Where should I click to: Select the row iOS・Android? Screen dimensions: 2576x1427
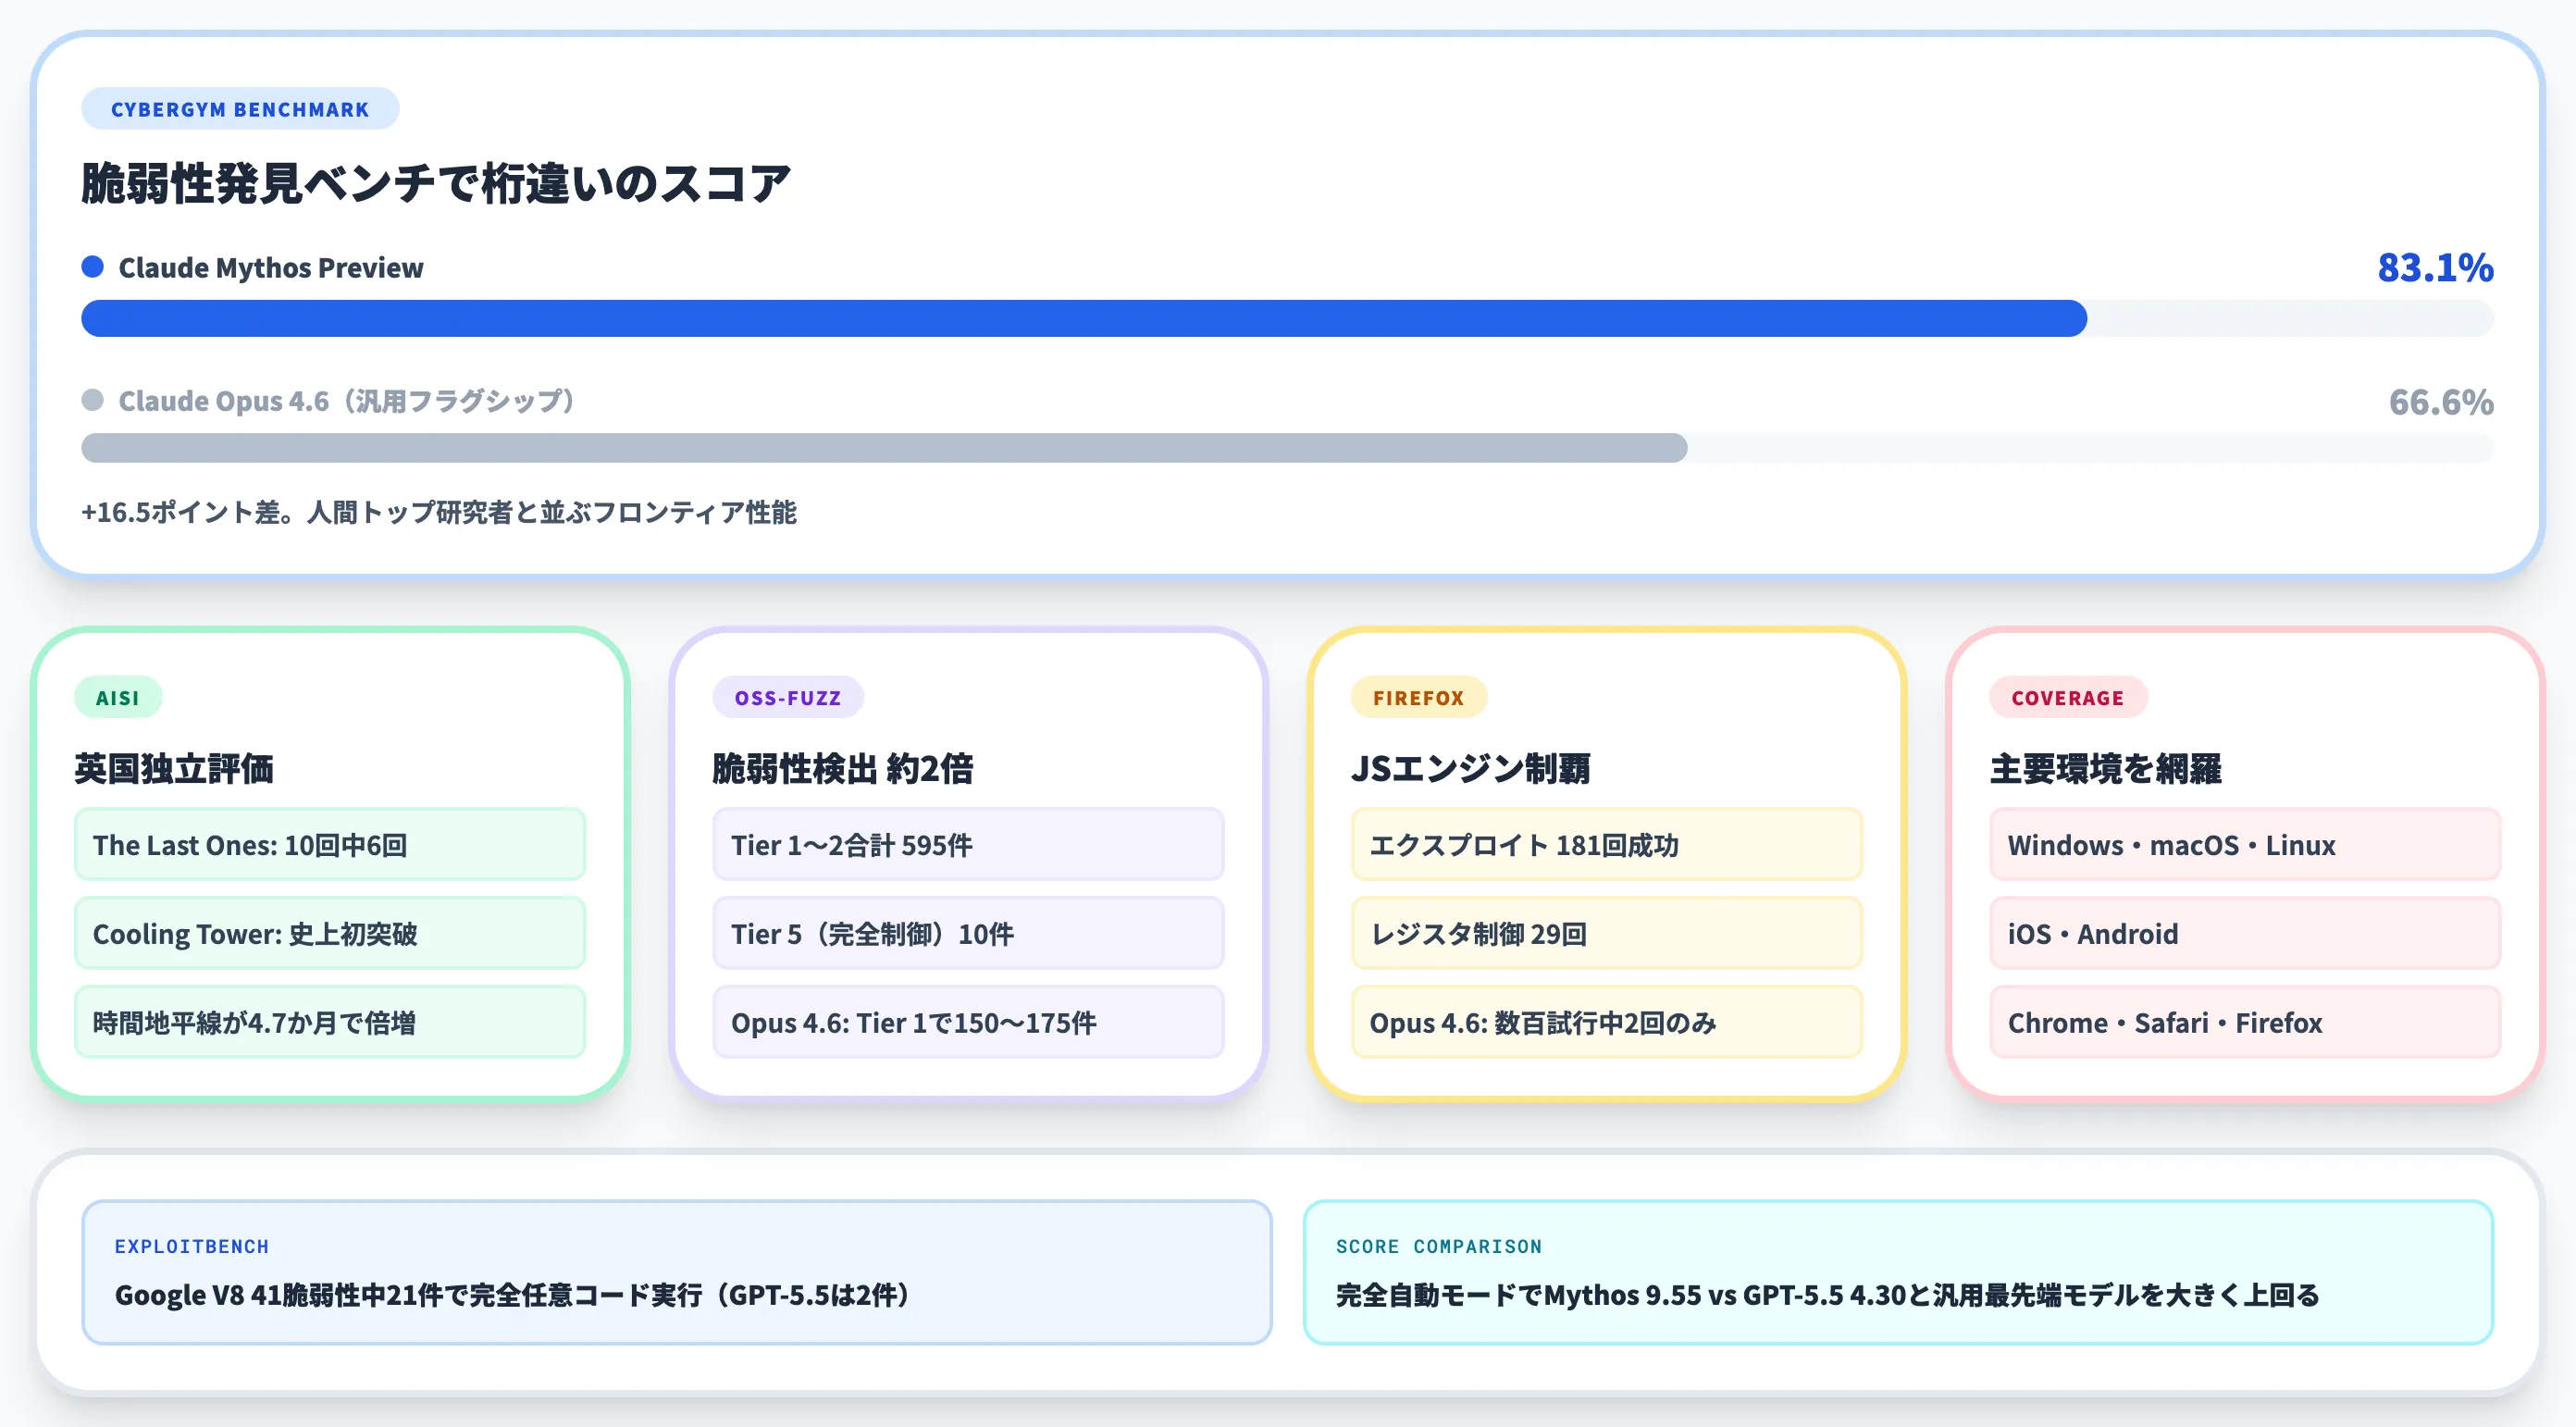coord(2245,934)
